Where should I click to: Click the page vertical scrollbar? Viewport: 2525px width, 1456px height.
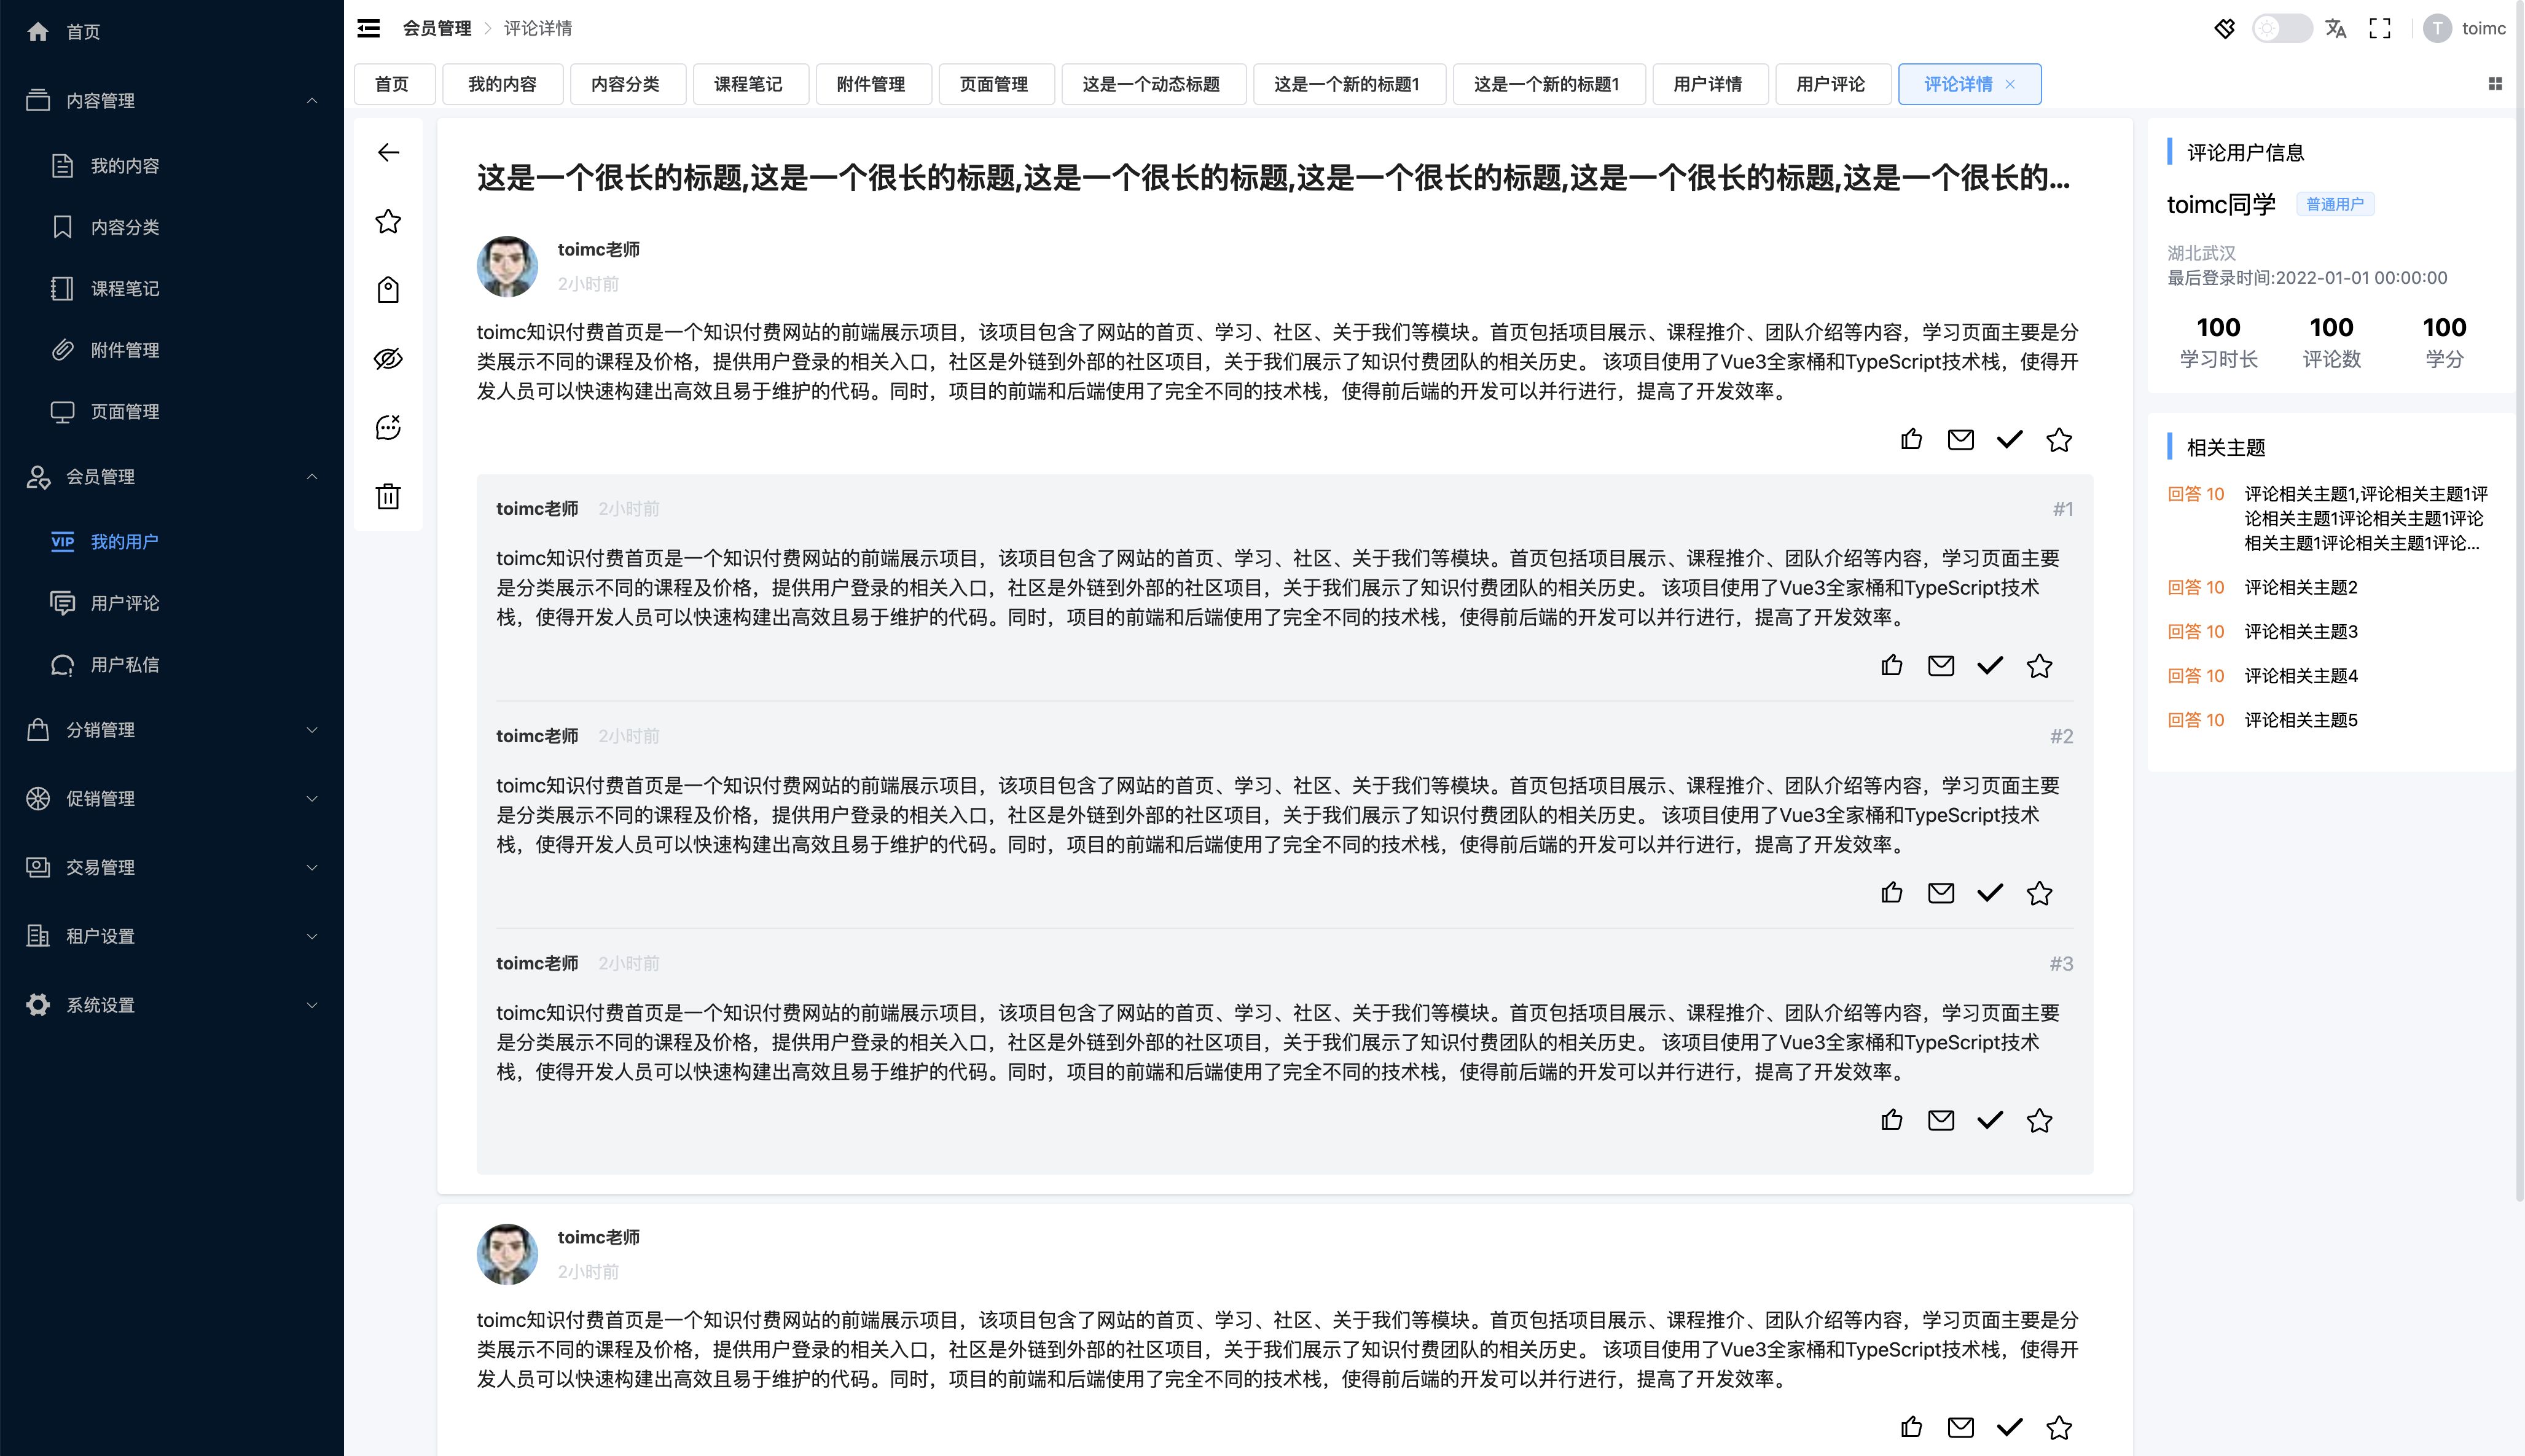pyautogui.click(x=2519, y=600)
